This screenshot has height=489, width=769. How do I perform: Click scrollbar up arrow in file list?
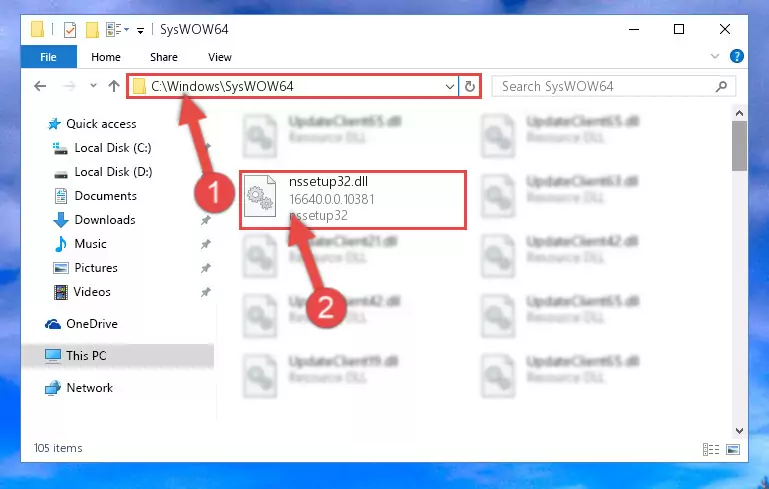click(x=739, y=113)
